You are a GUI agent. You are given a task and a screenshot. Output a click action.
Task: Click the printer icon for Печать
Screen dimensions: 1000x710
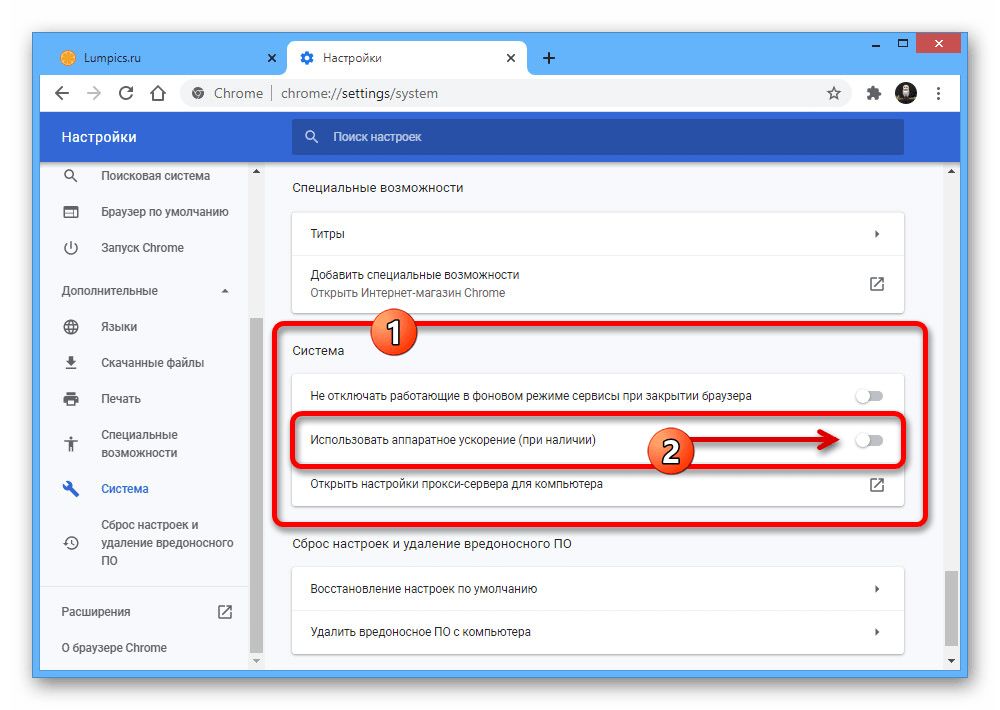pos(71,399)
